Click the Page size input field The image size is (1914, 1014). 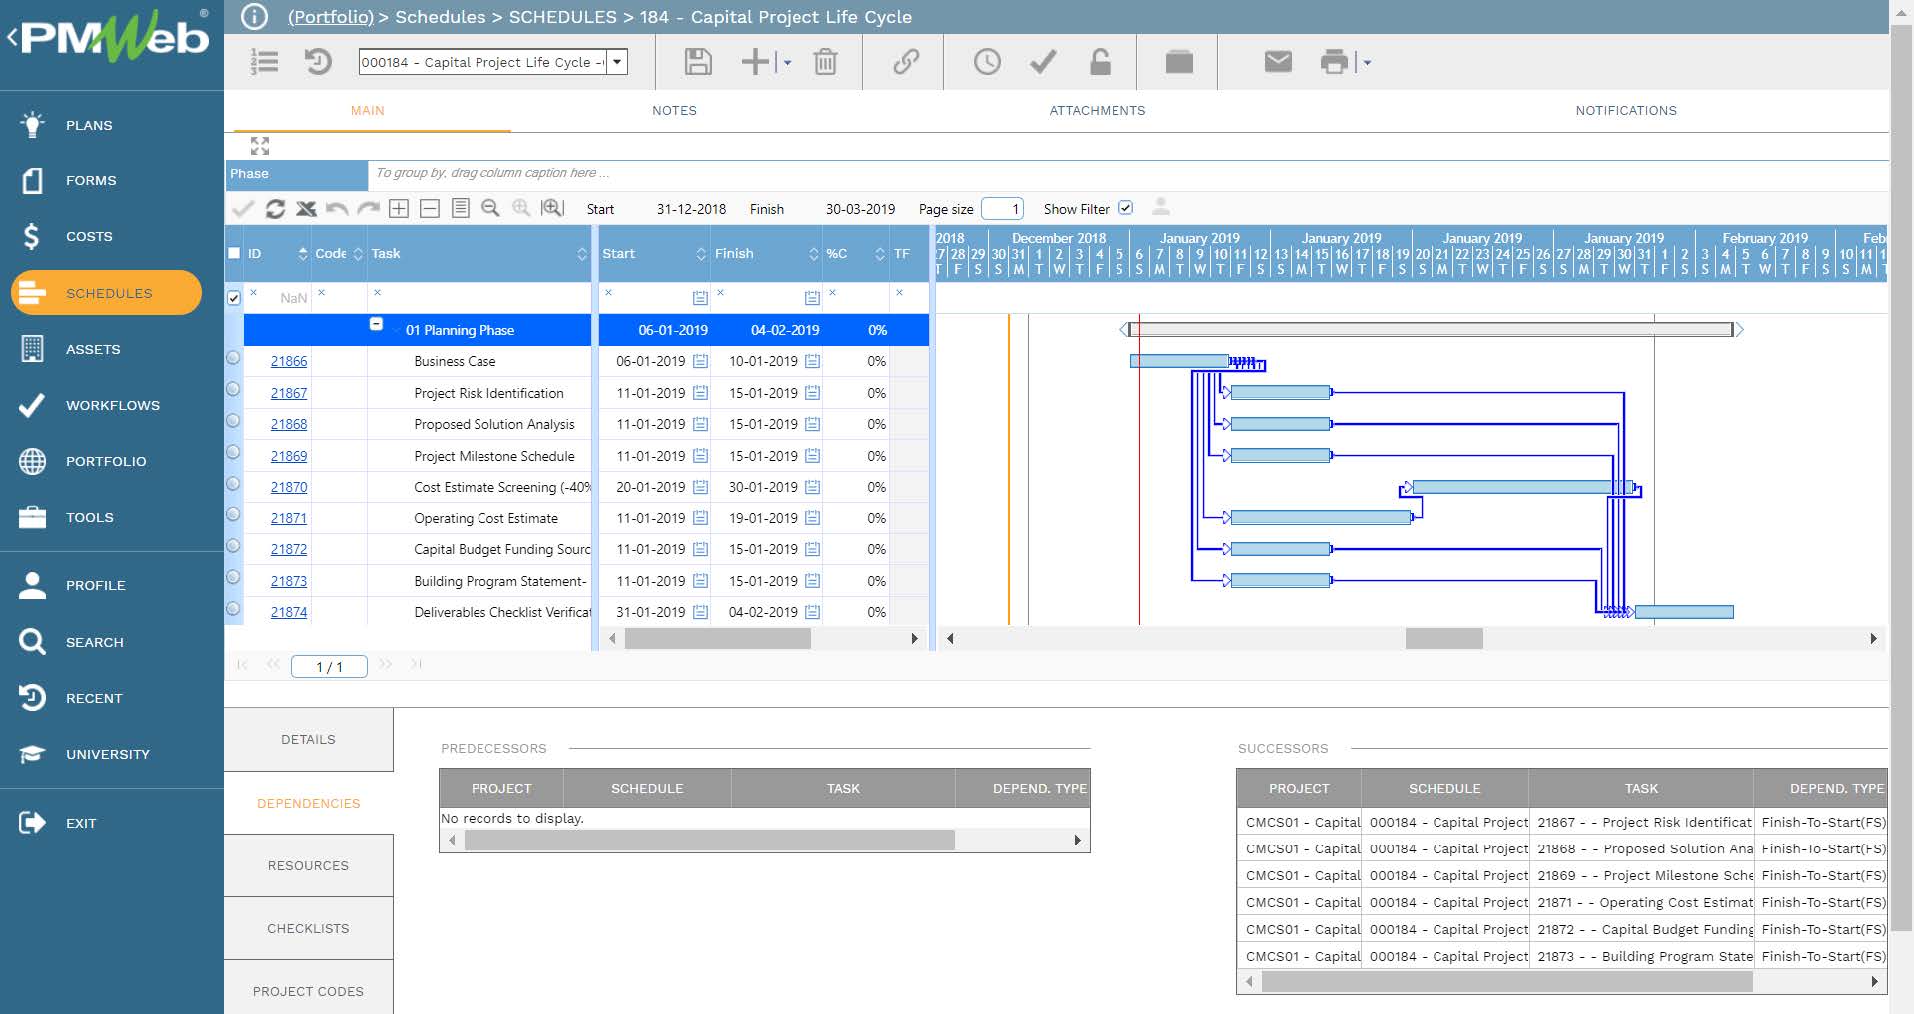click(1002, 208)
